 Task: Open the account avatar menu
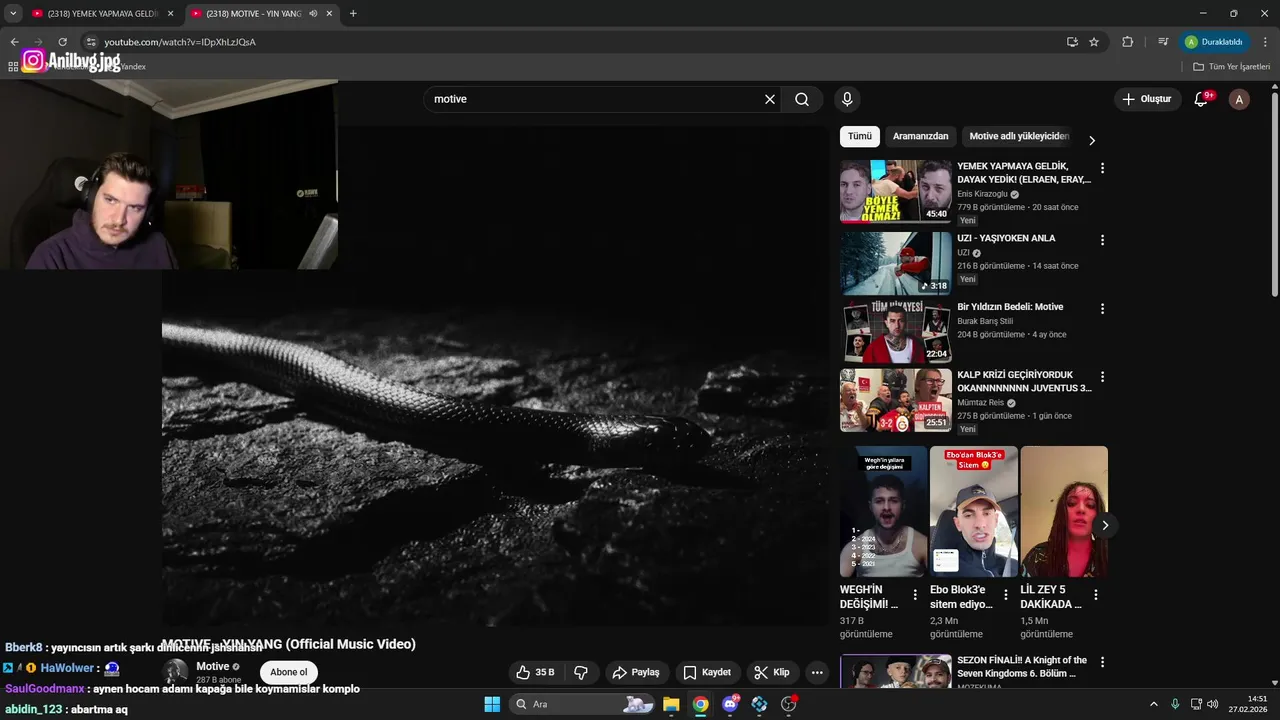click(x=1239, y=99)
